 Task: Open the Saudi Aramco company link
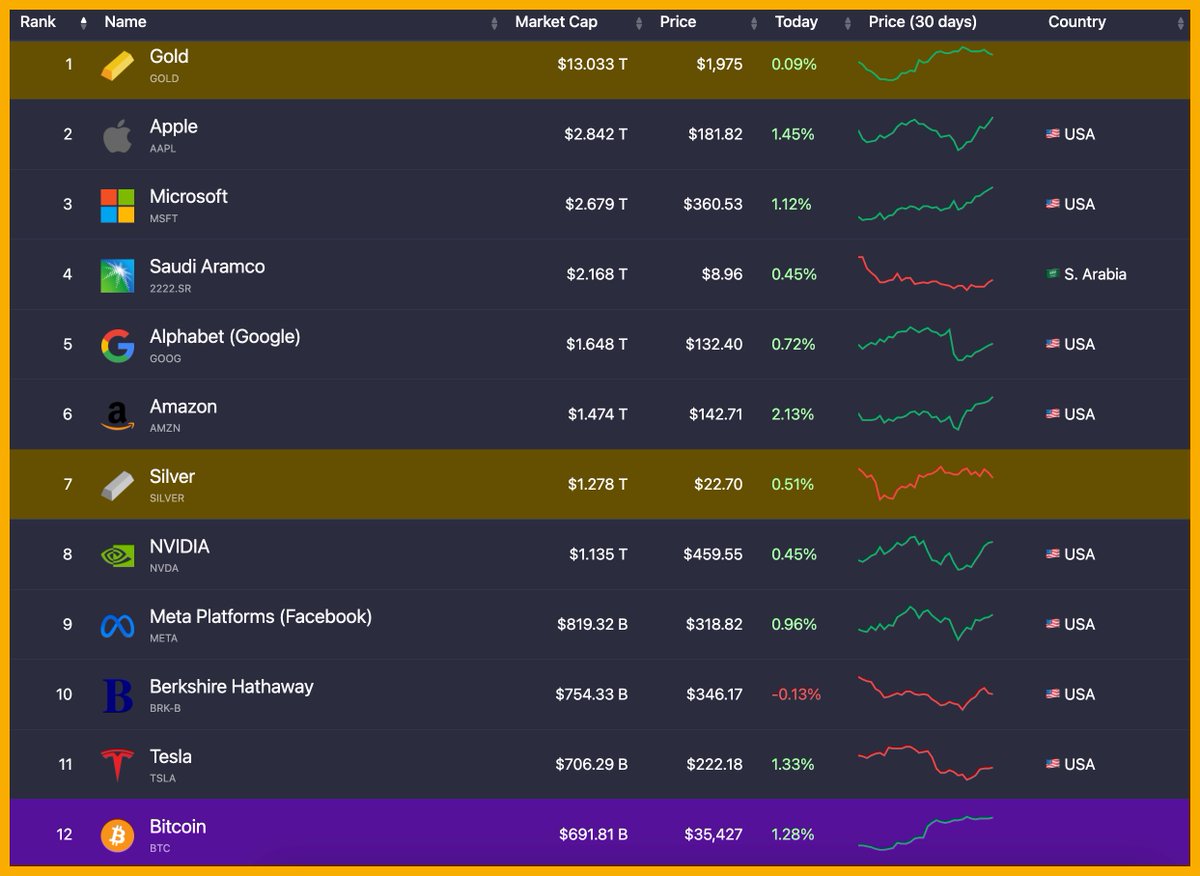tap(207, 267)
